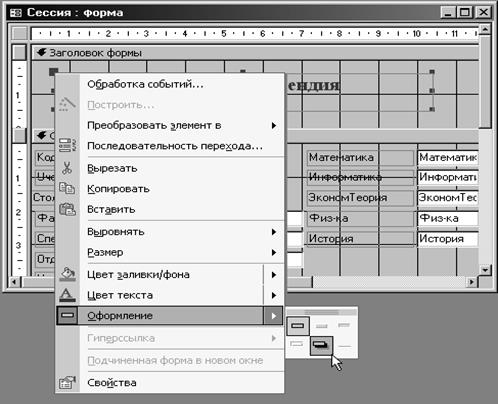498x404 pixels.
Task: Expand the Размер submenu
Action: tap(274, 252)
